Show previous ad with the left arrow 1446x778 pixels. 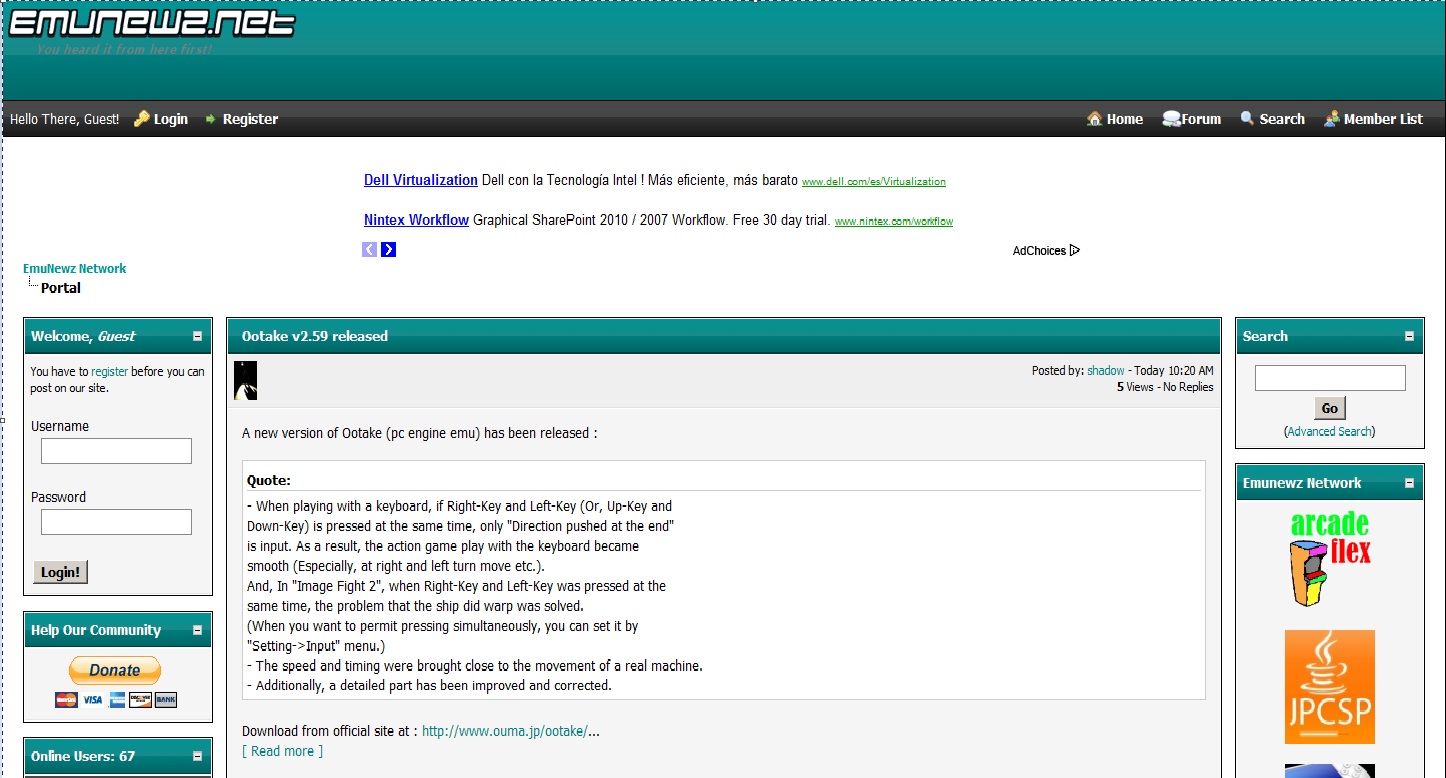click(x=369, y=250)
